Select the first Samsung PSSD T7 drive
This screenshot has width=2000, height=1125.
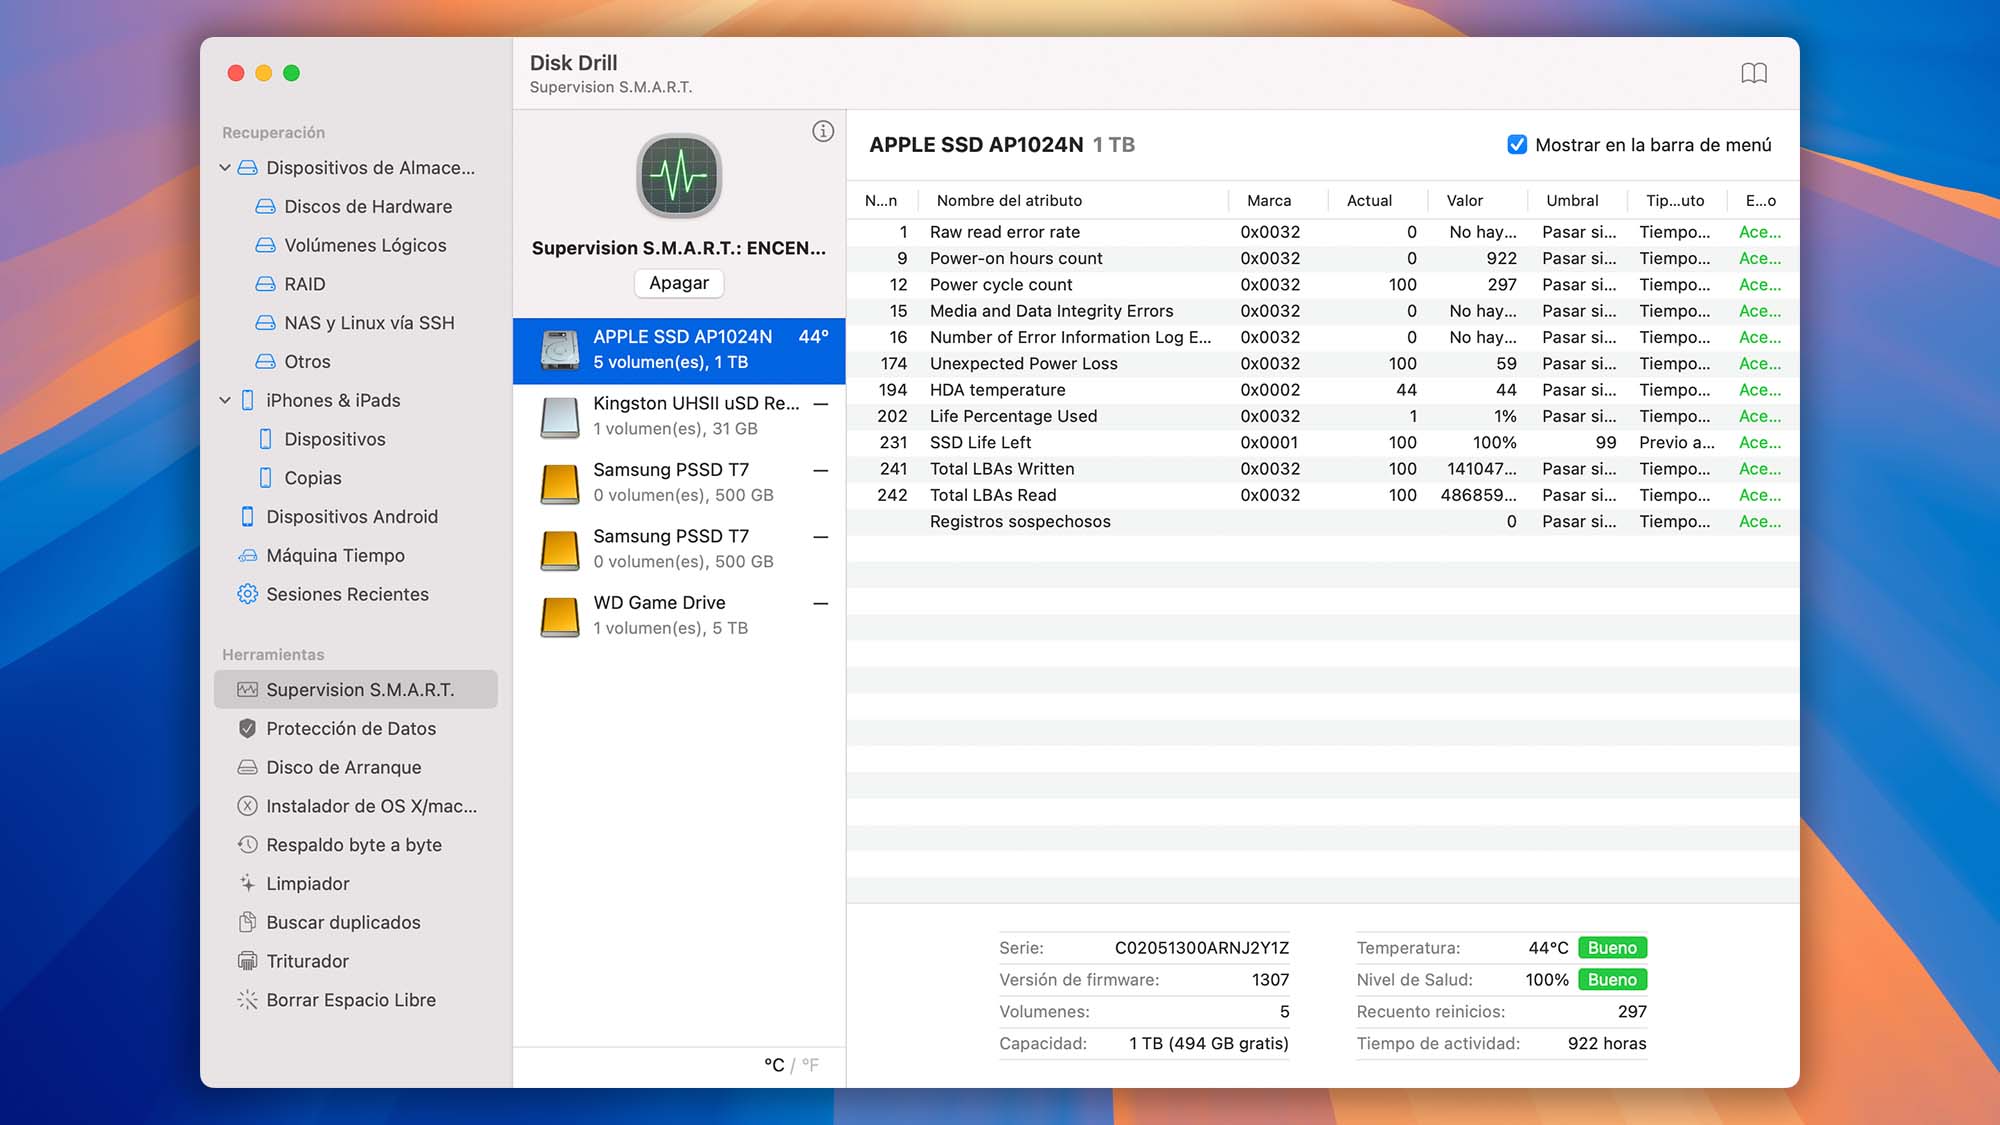(679, 483)
